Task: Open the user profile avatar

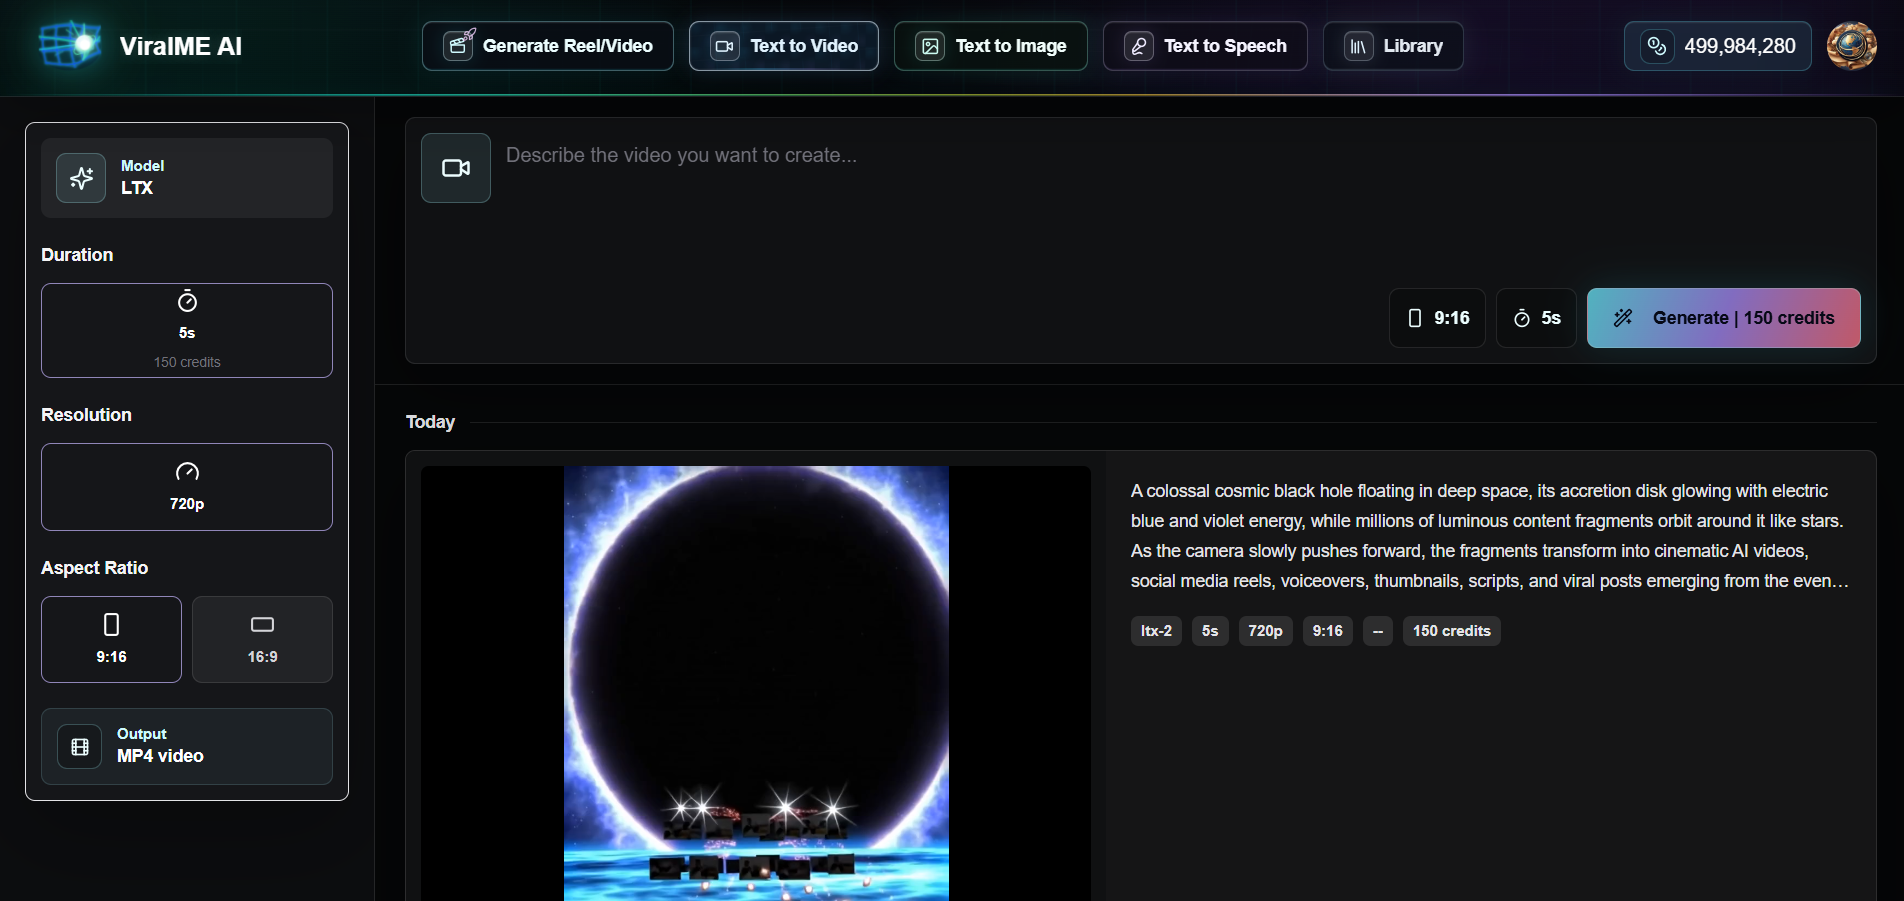Action: (x=1852, y=46)
